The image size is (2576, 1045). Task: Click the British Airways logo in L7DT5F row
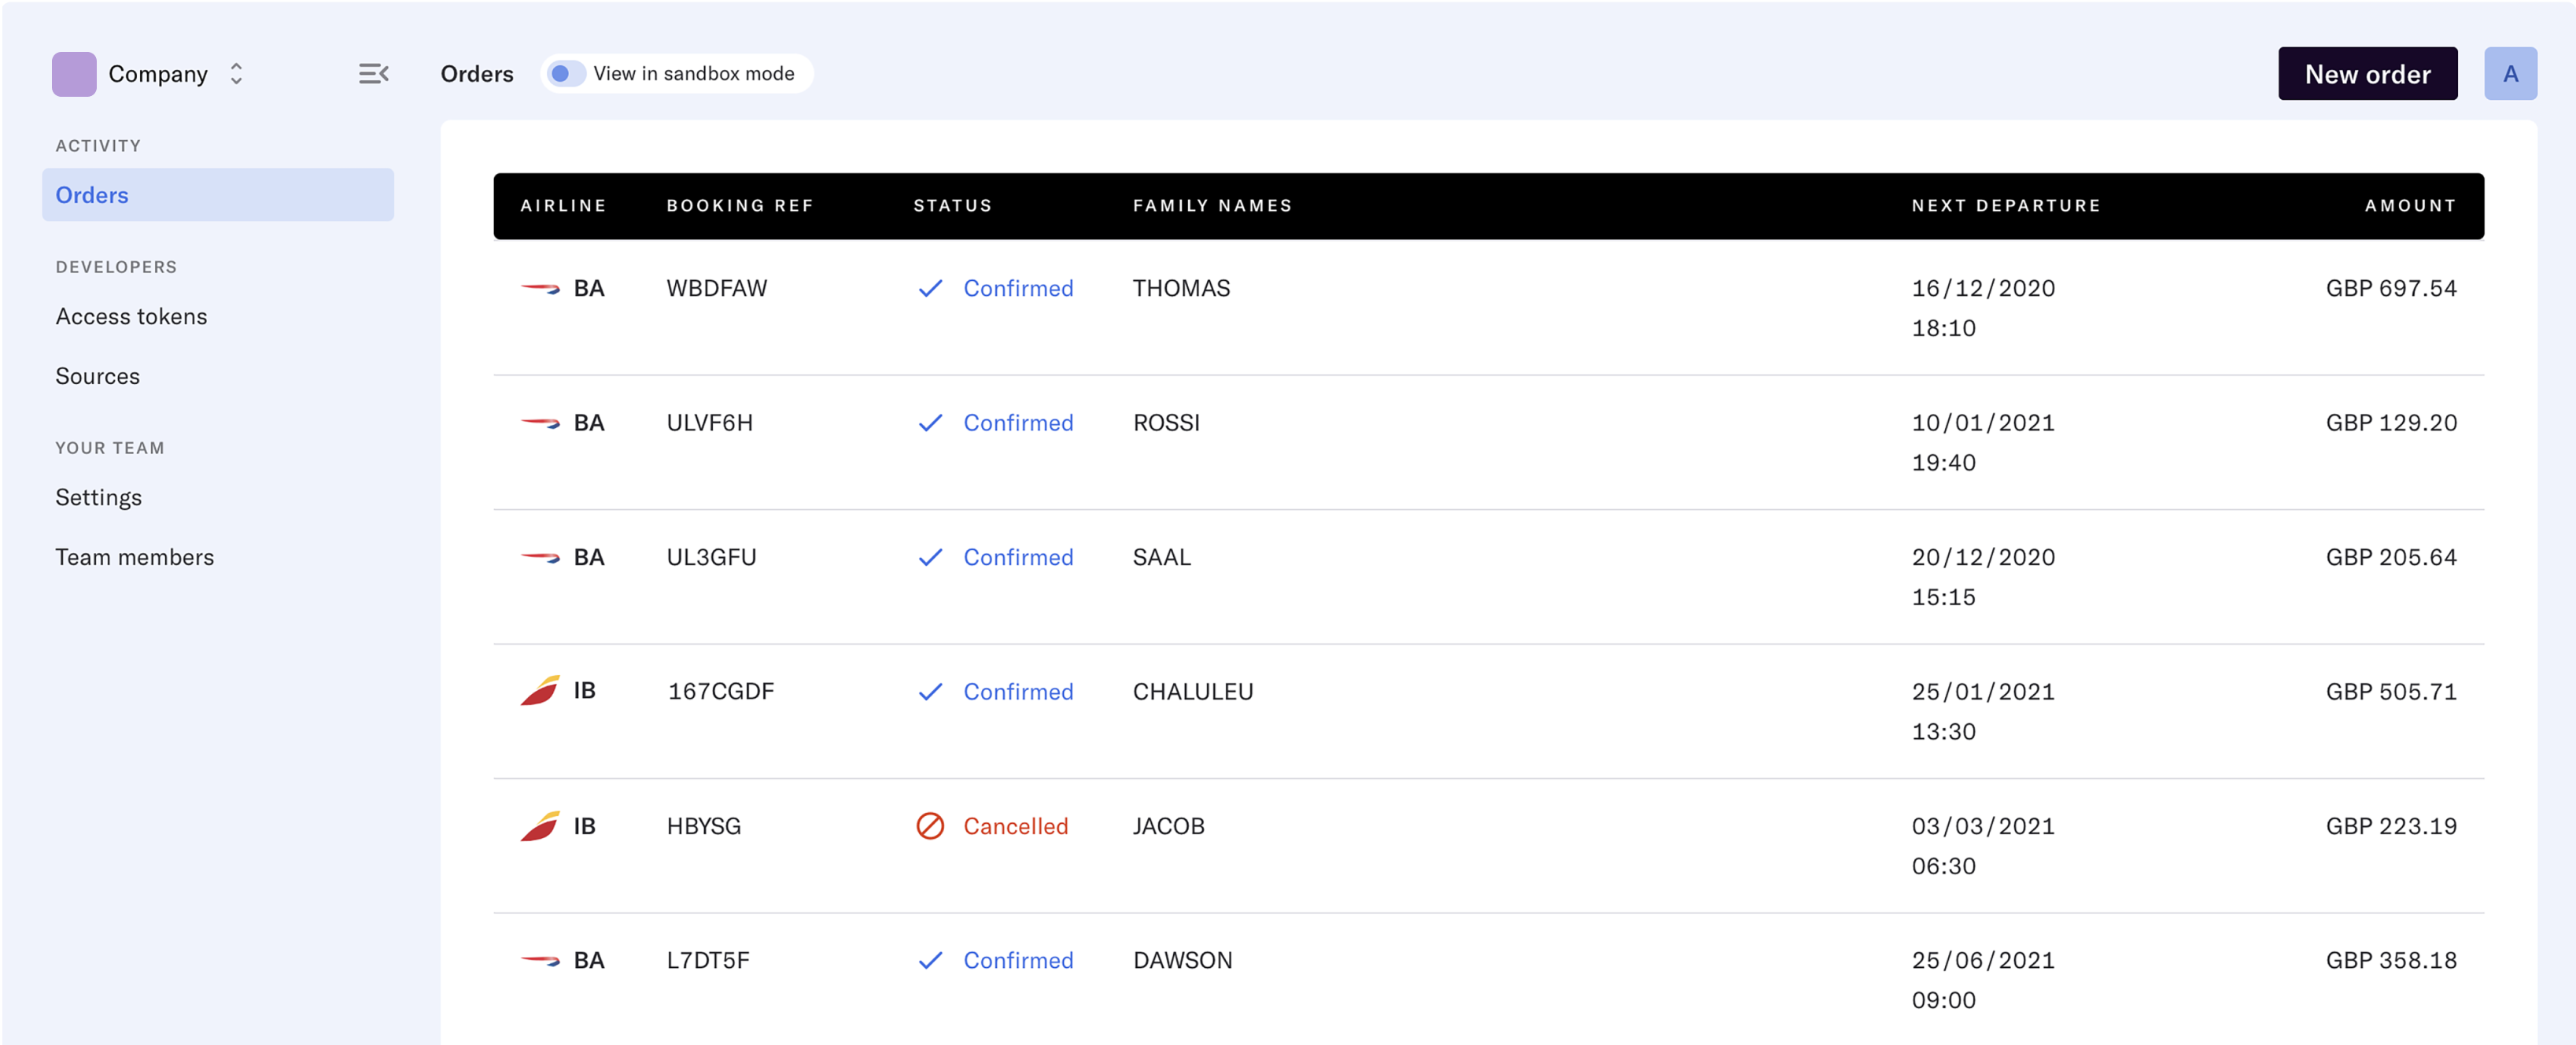click(540, 961)
